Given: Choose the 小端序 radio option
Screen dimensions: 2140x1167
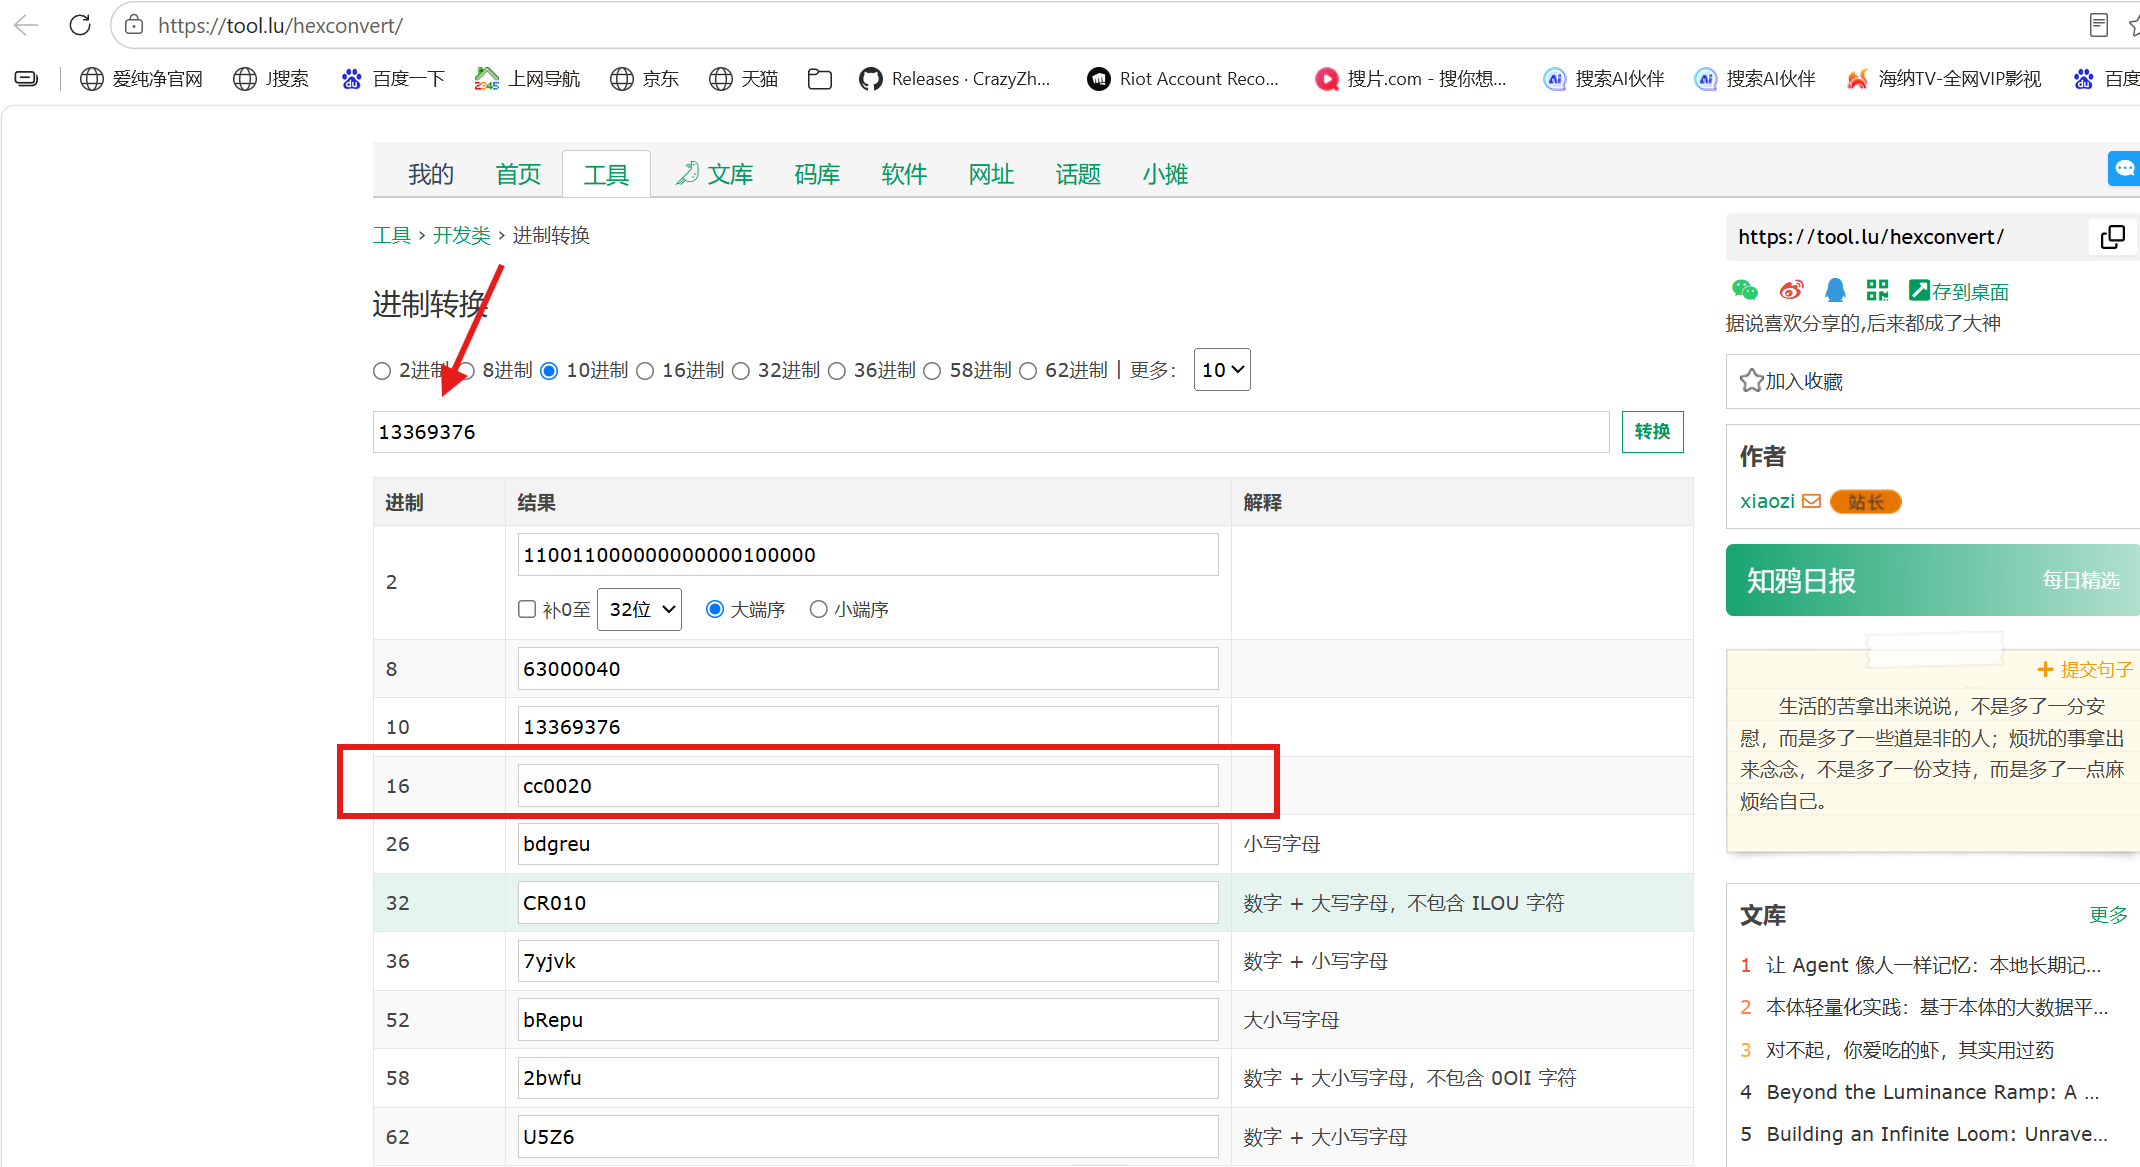Looking at the screenshot, I should (819, 609).
